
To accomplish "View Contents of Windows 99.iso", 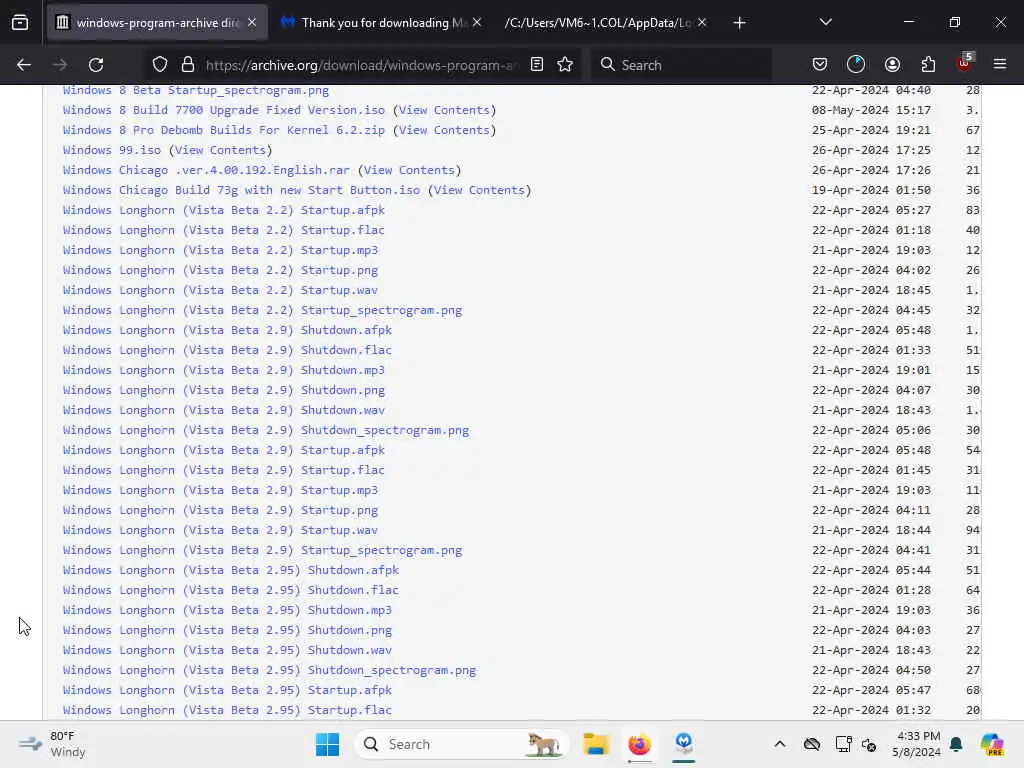I will 220,150.
